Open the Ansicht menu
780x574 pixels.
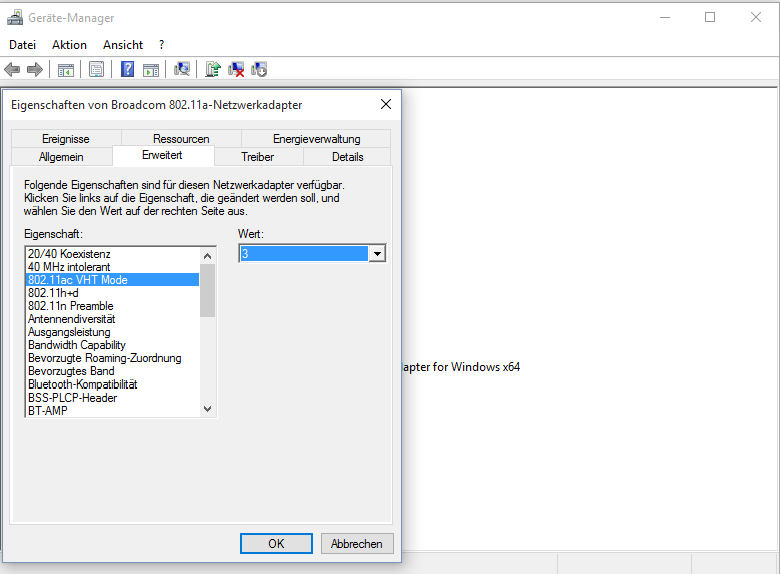click(123, 45)
